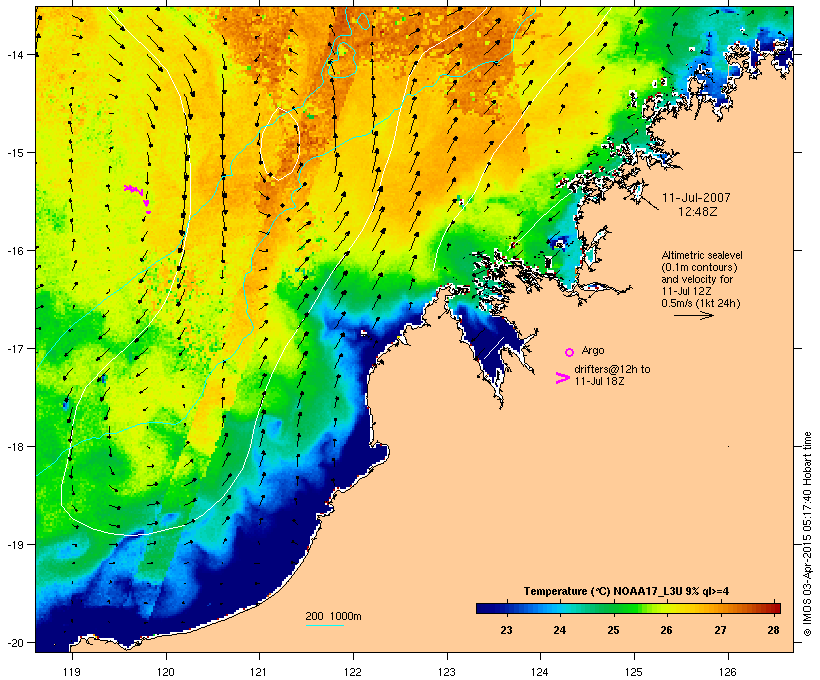820x680 pixels.
Task: Click color bar tick label 24
Action: coord(560,630)
